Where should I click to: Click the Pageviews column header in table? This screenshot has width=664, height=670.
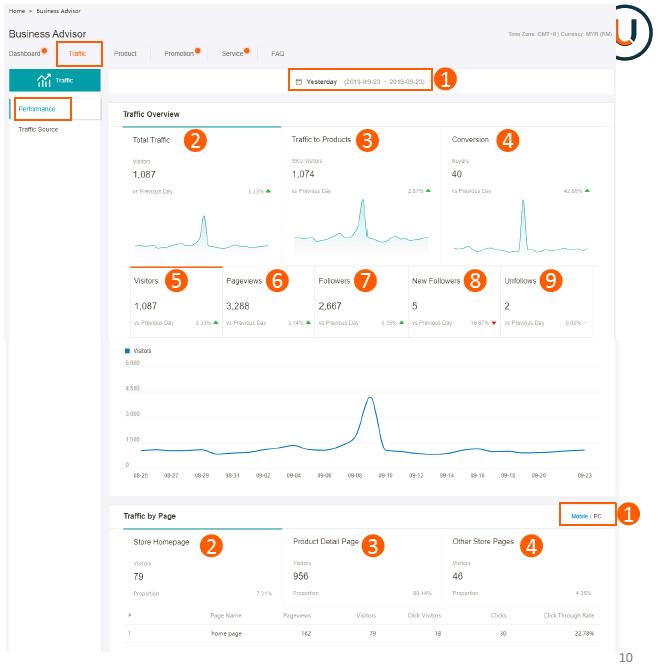coord(297,615)
